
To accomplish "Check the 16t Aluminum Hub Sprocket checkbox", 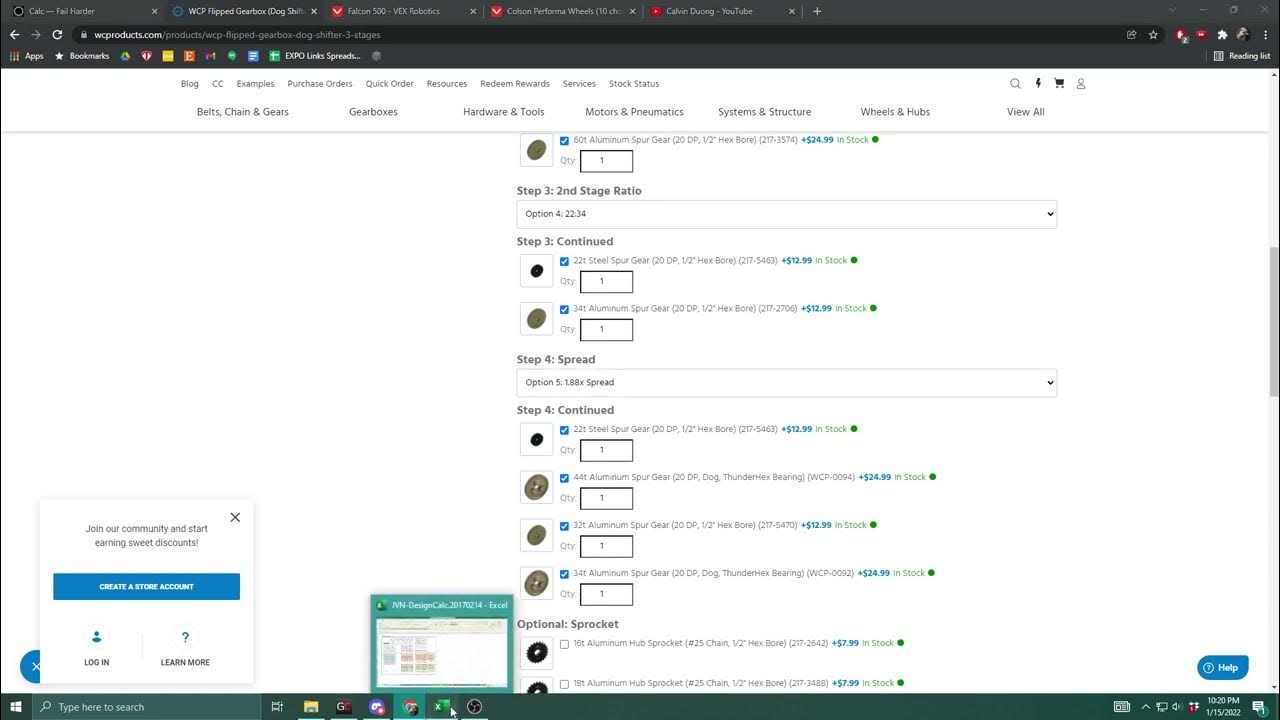I will pyautogui.click(x=564, y=644).
